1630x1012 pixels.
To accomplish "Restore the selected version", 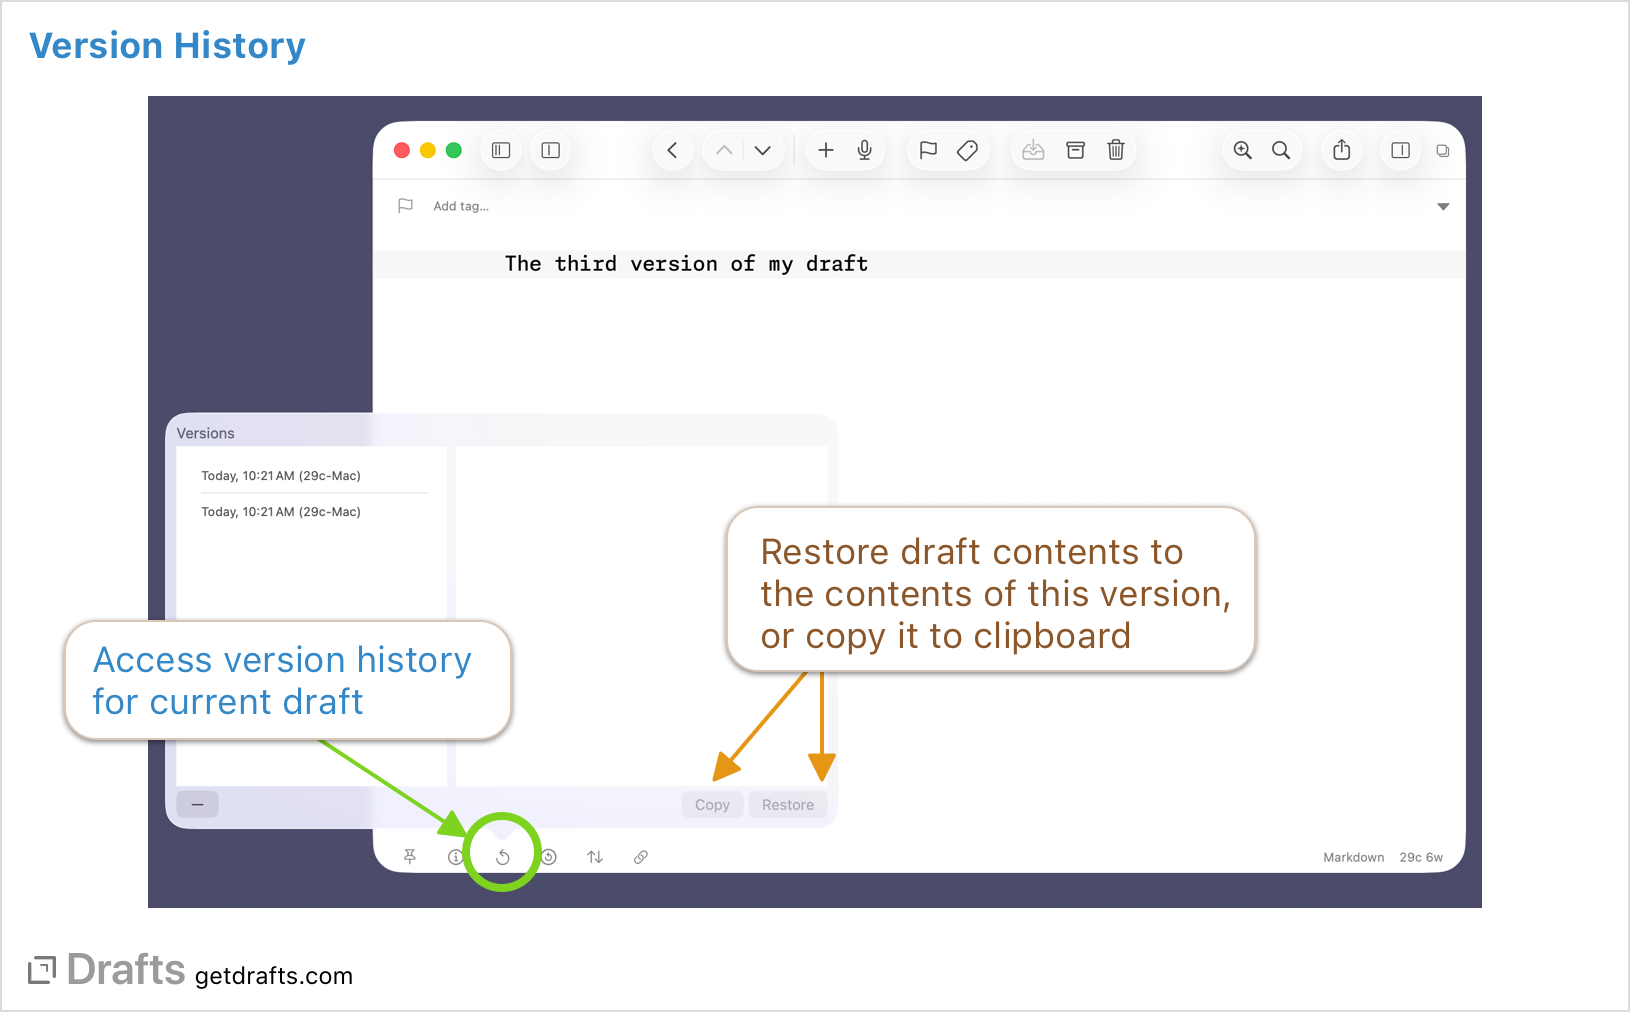I will point(788,804).
